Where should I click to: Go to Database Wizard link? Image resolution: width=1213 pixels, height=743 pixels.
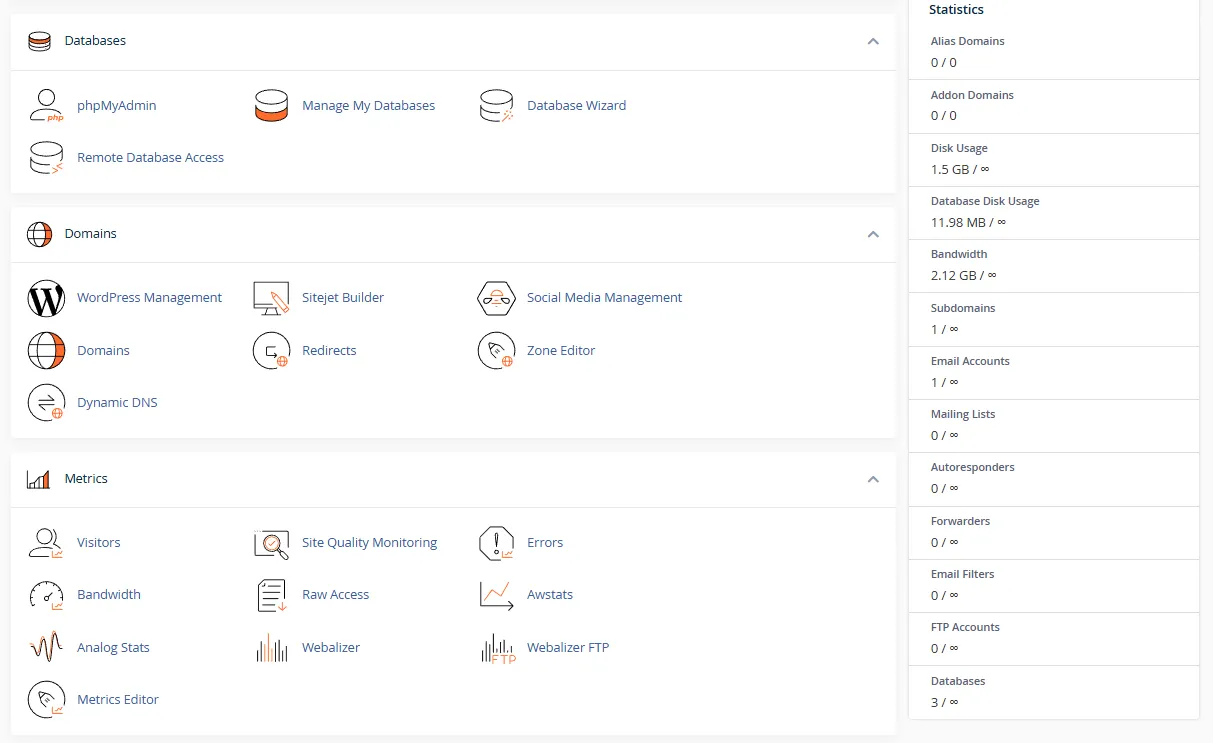[576, 105]
